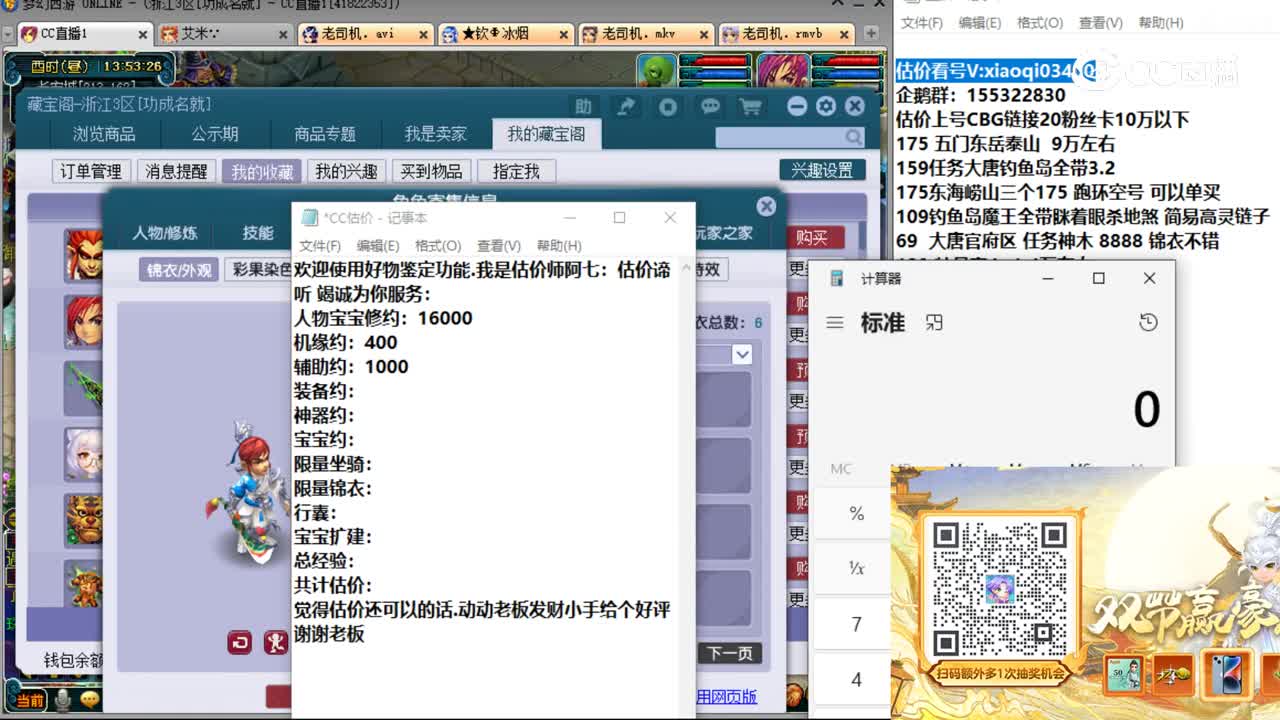Viewport: 1280px width, 720px height.
Task: Close the 艾米 tab
Action: [284, 35]
